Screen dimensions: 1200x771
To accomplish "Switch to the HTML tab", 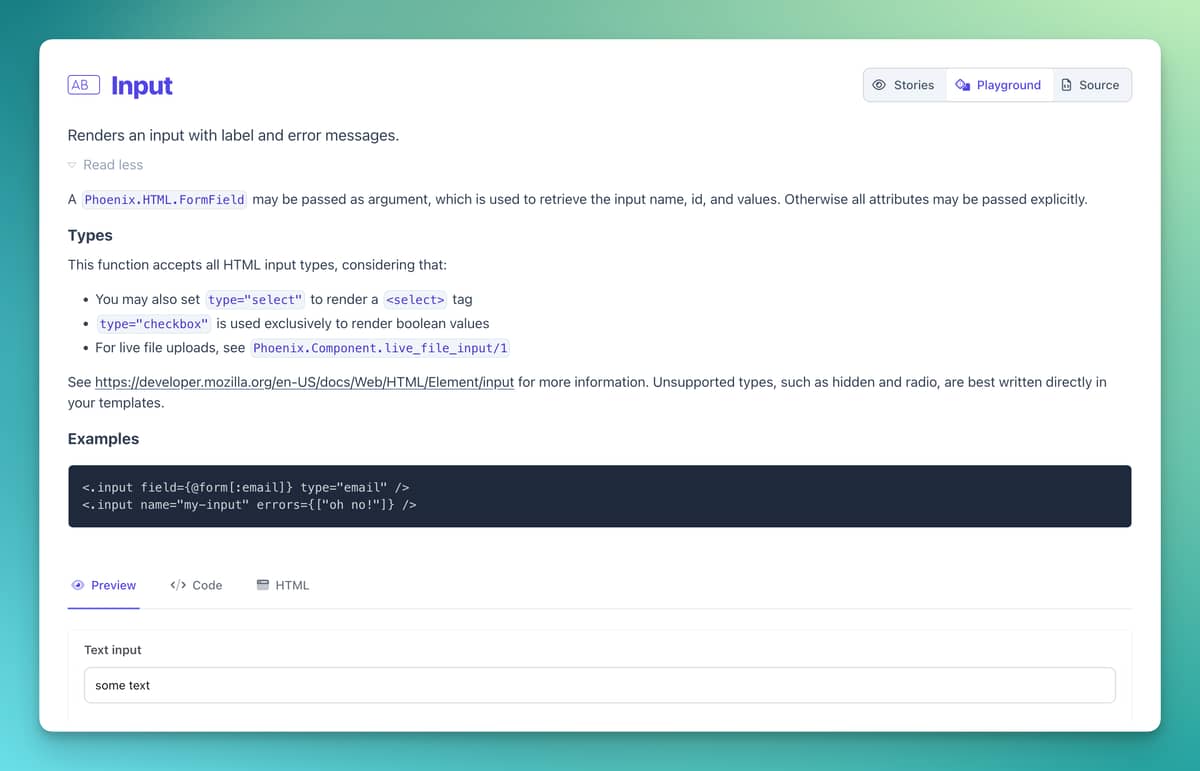I will pyautogui.click(x=293, y=585).
